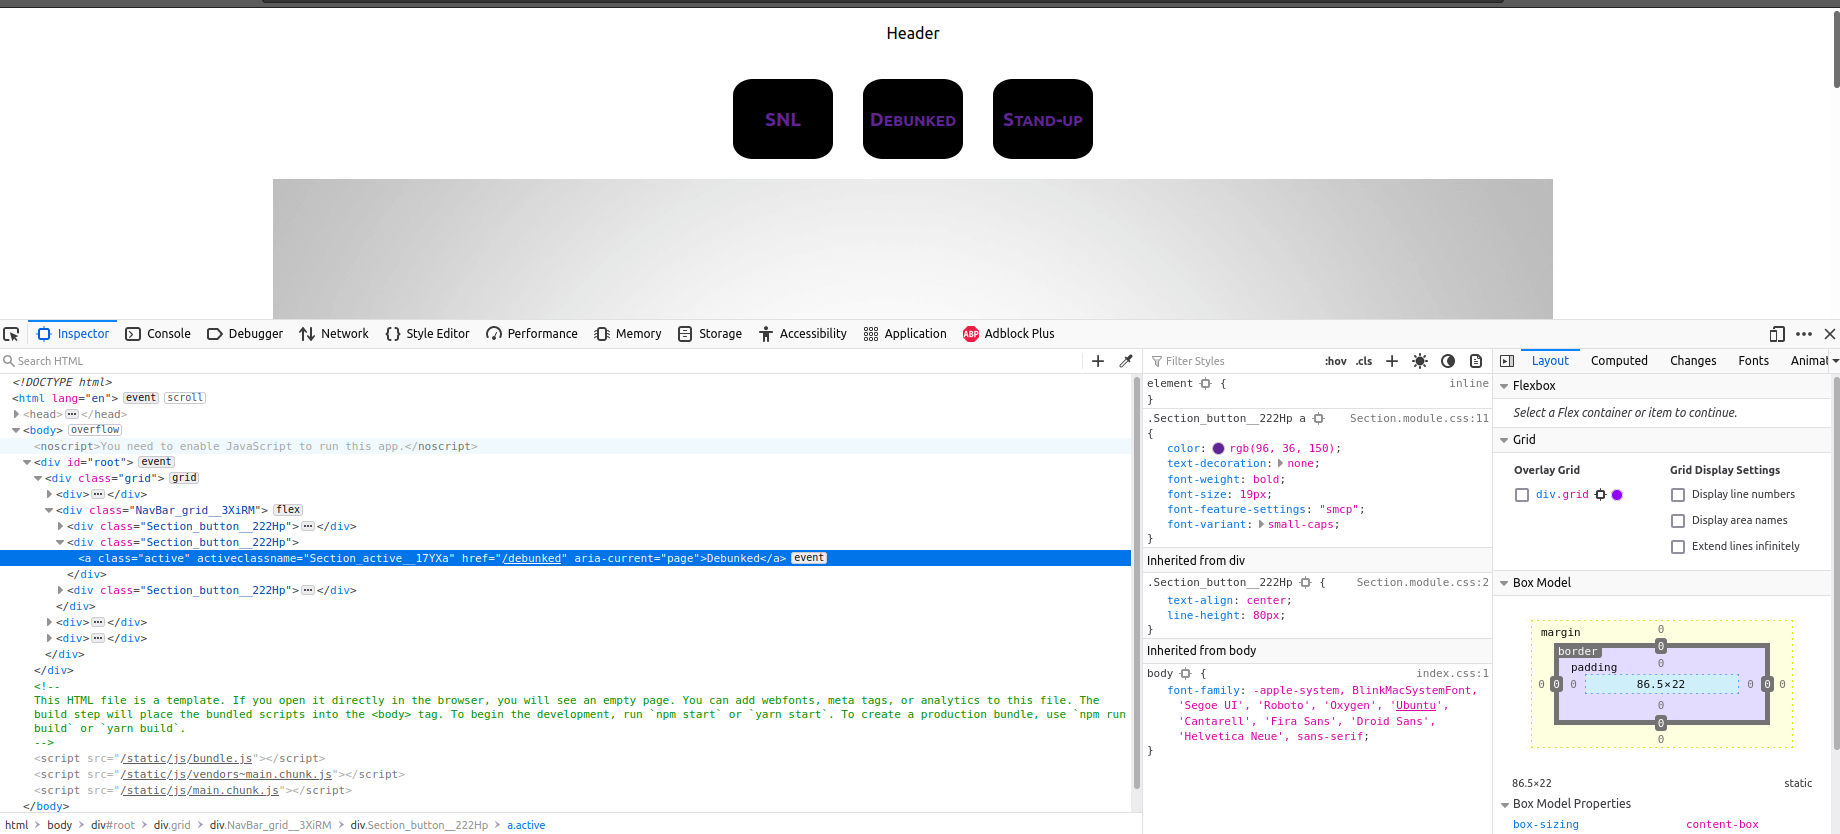Close the developer tools panel
The image size is (1840, 834).
(1830, 334)
